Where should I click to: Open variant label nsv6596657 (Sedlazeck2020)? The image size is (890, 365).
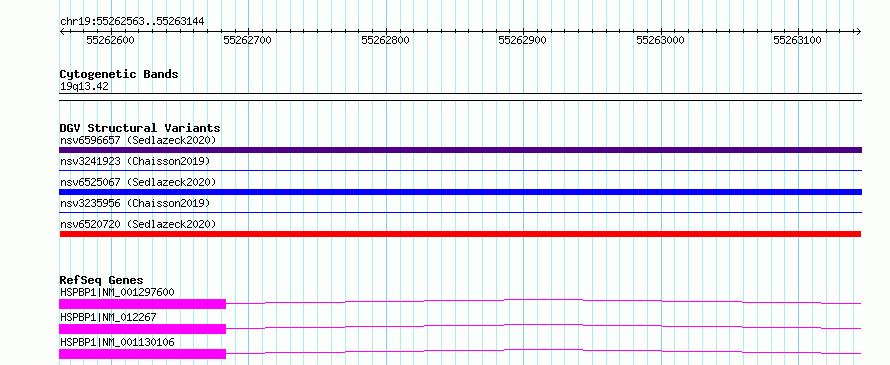click(x=138, y=140)
